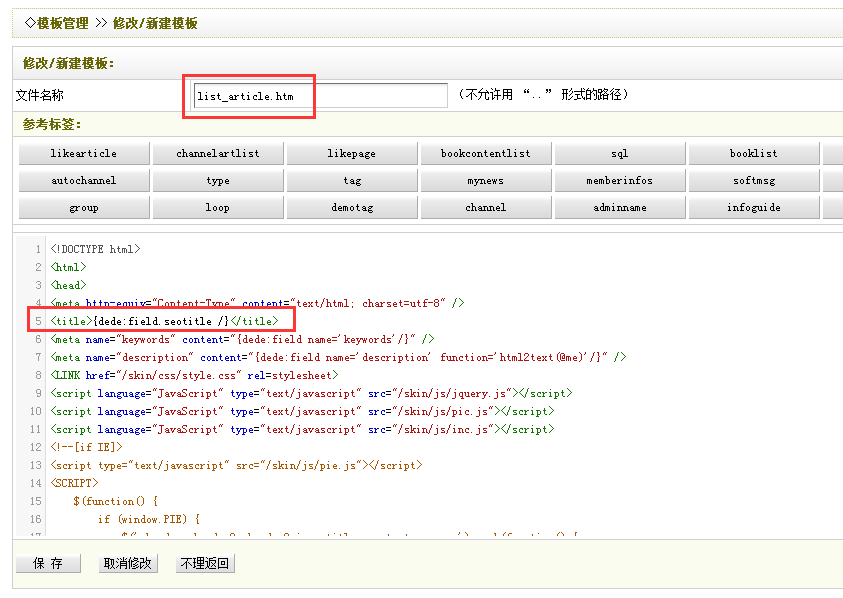Viewport: 843px width, 598px height.
Task: Click the channel tag button
Action: (485, 208)
